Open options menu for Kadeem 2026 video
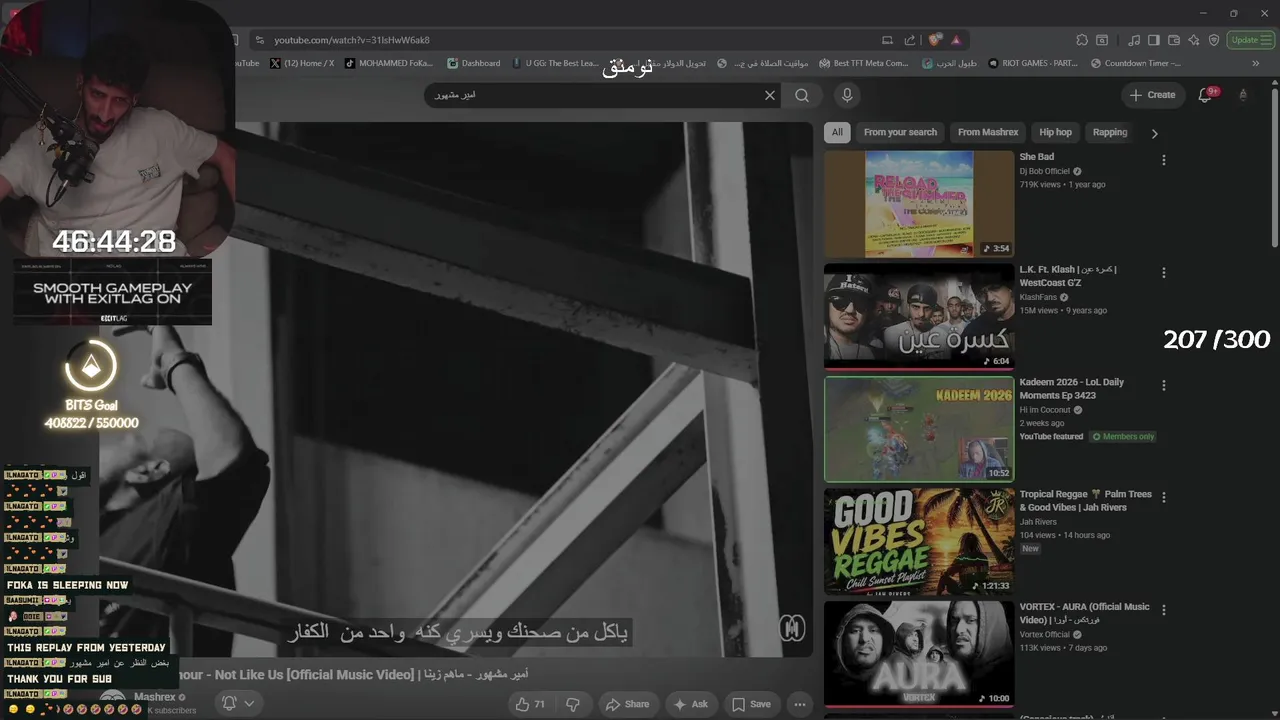Image resolution: width=1280 pixels, height=720 pixels. [1163, 385]
